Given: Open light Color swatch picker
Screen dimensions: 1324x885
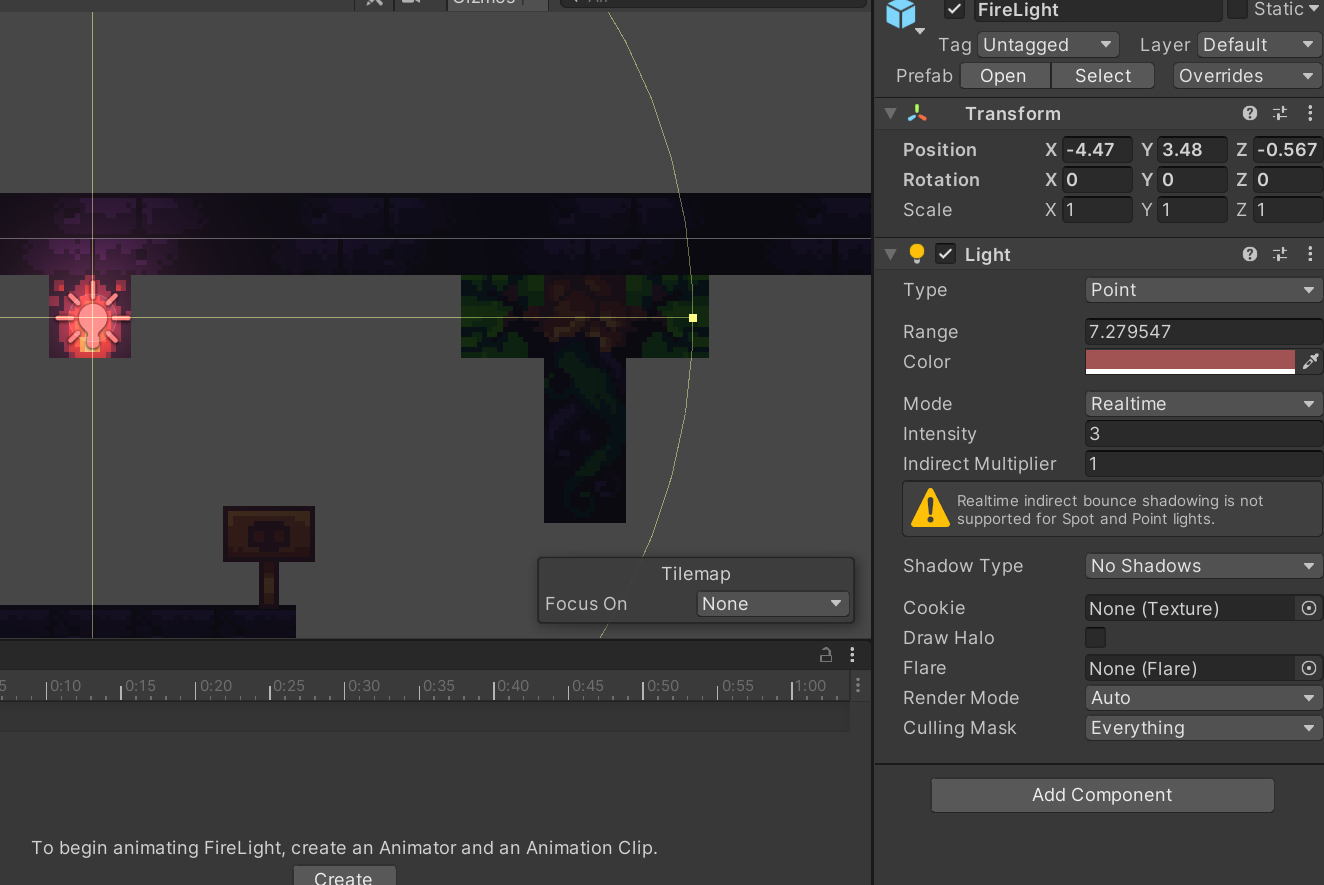Looking at the screenshot, I should [1190, 362].
